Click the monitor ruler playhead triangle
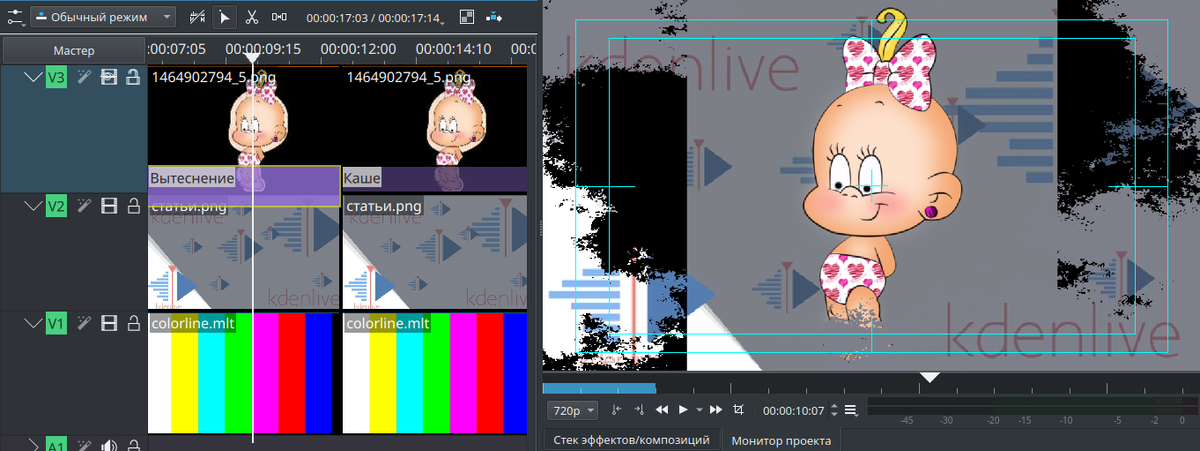The width and height of the screenshot is (1200, 451). click(930, 377)
